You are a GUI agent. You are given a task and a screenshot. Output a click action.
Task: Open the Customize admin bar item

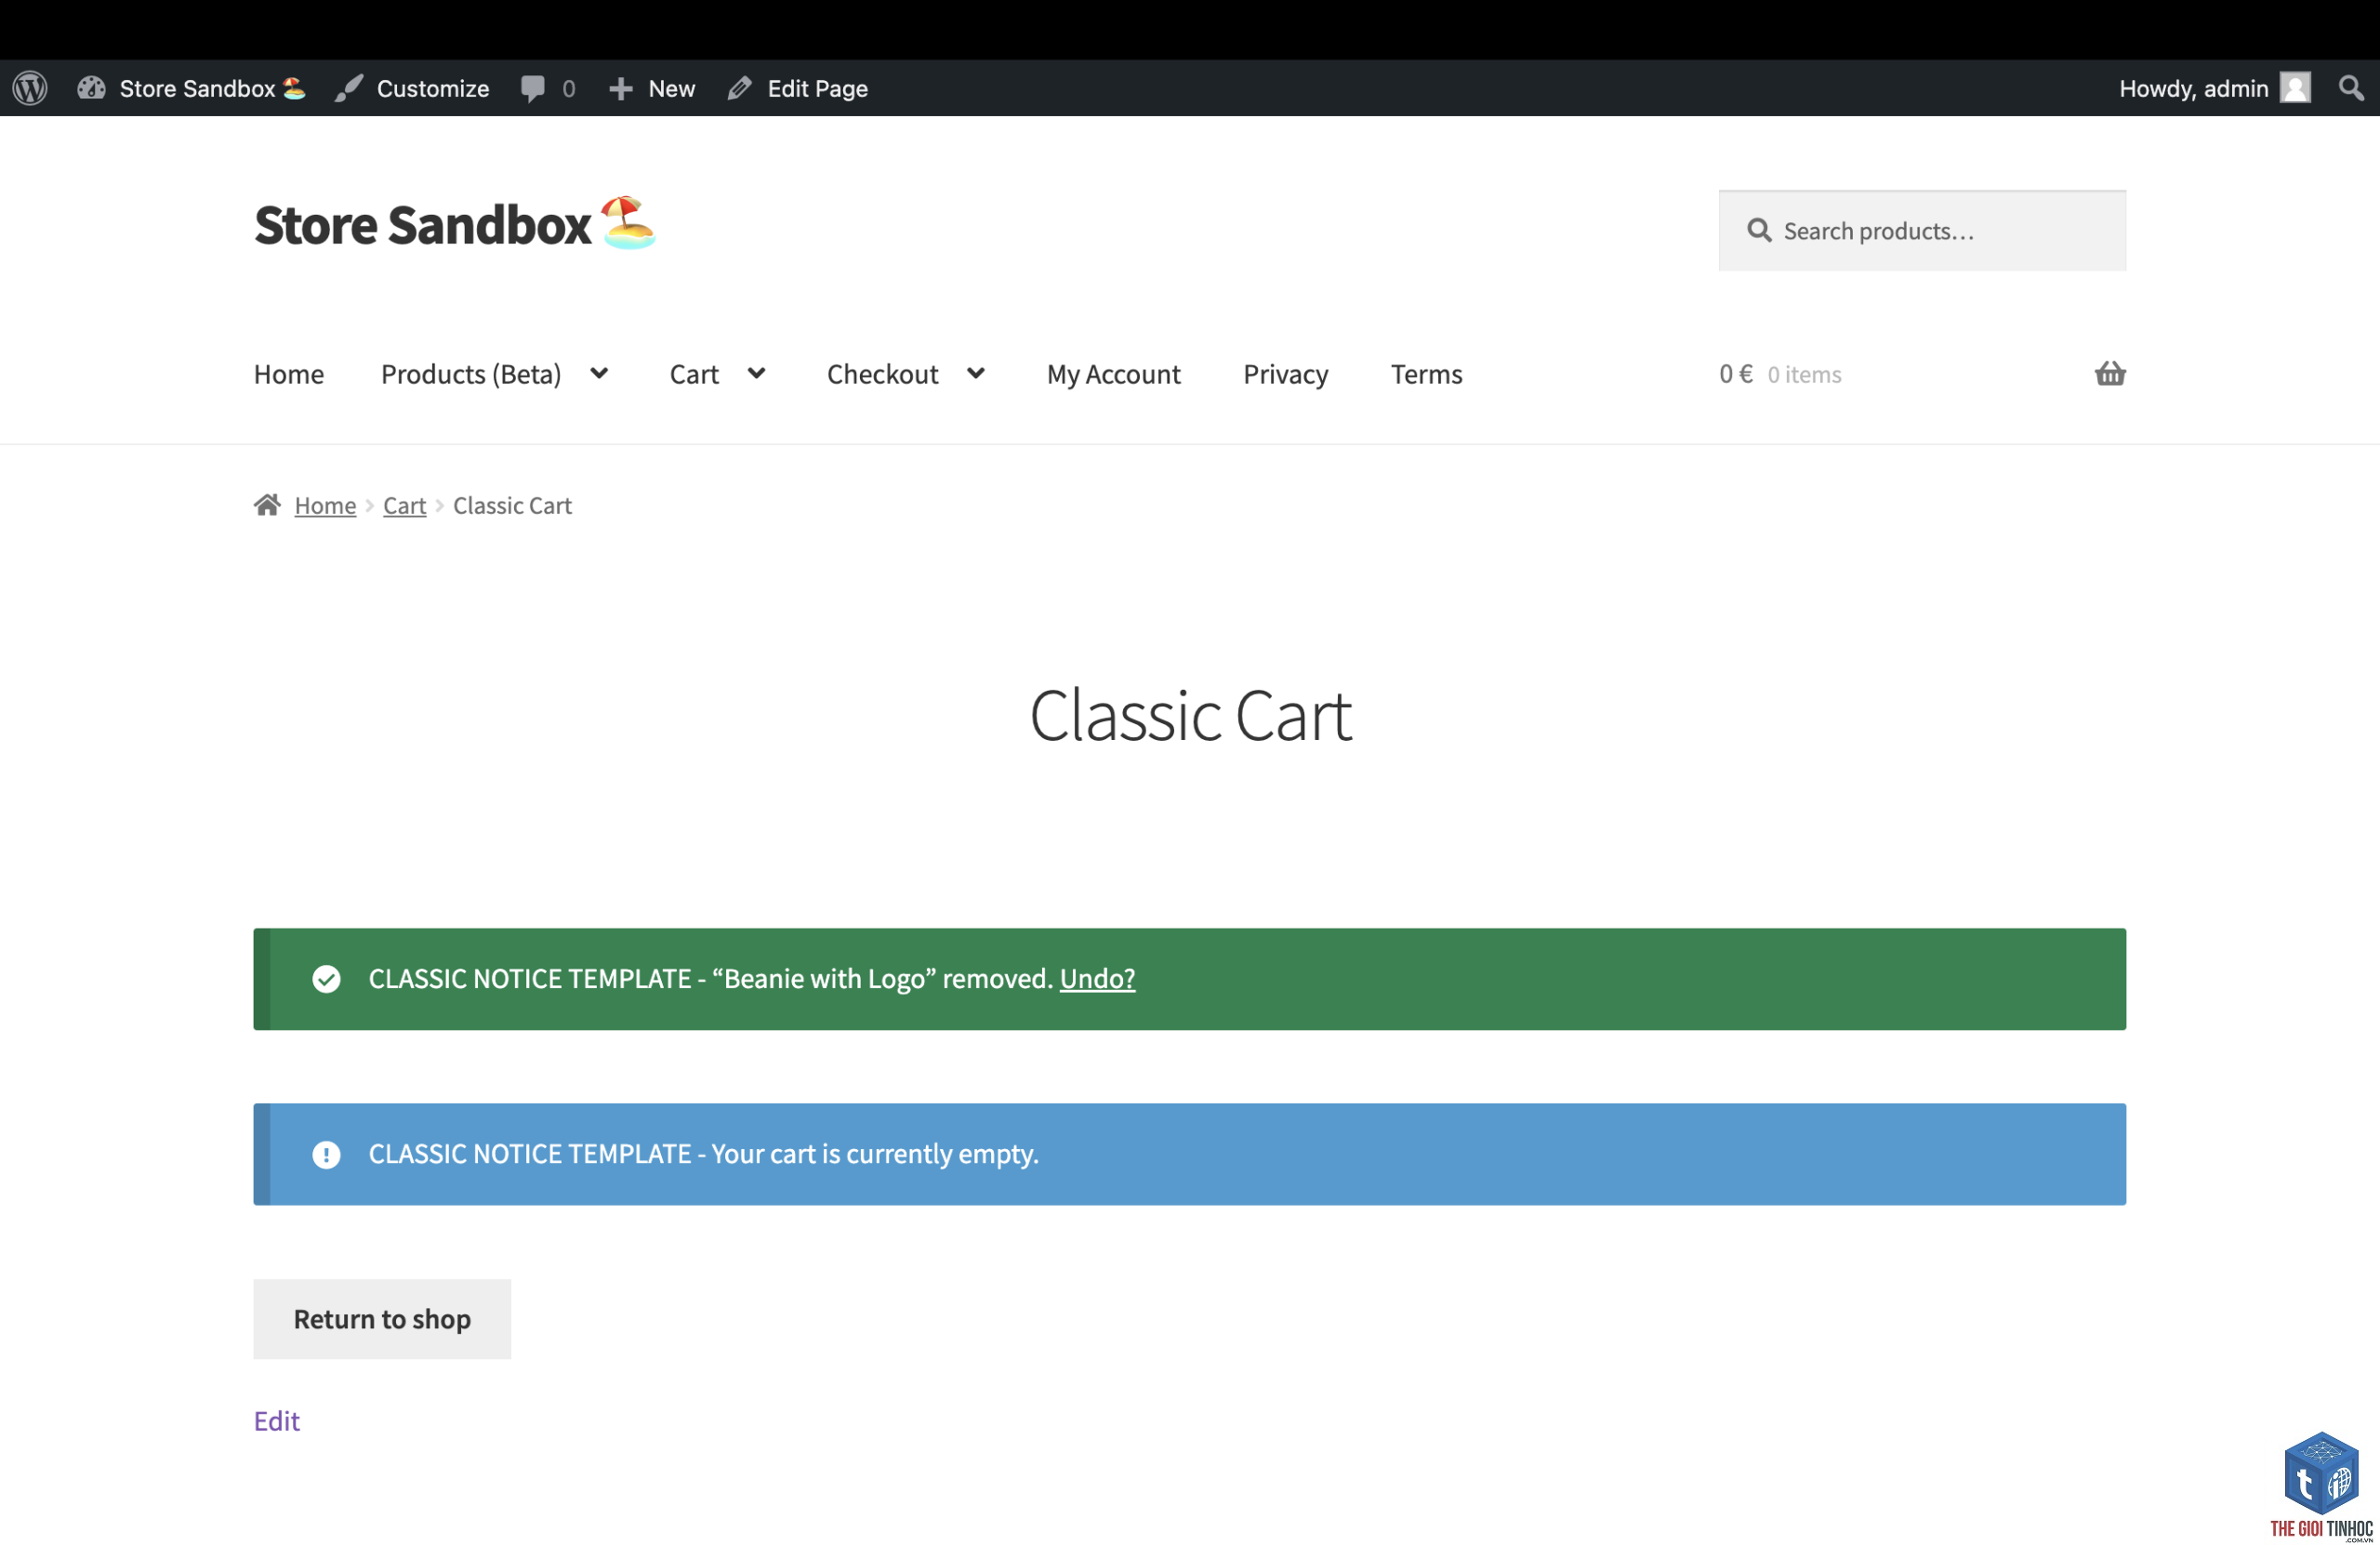[432, 88]
